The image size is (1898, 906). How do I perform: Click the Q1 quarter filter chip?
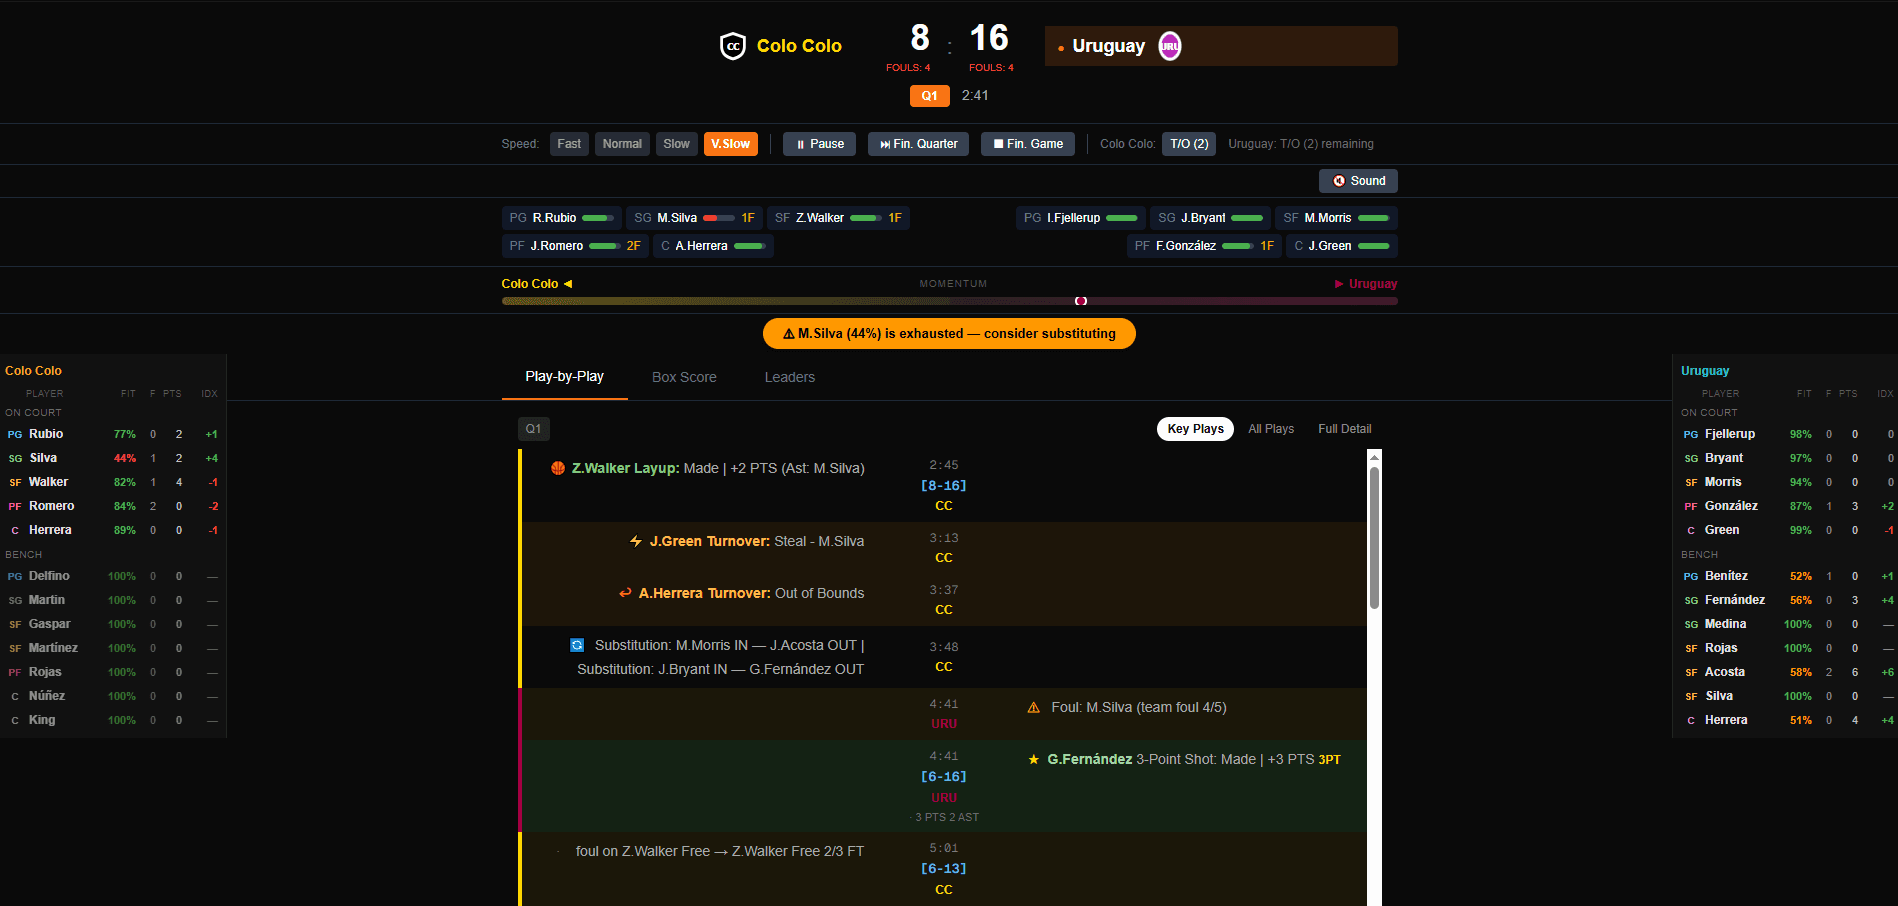[x=534, y=429]
